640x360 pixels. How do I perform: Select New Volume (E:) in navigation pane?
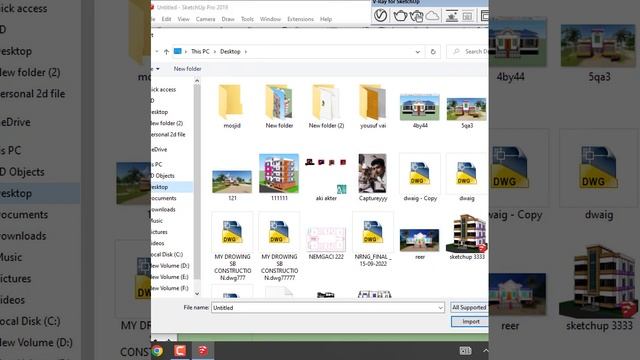coord(170,277)
